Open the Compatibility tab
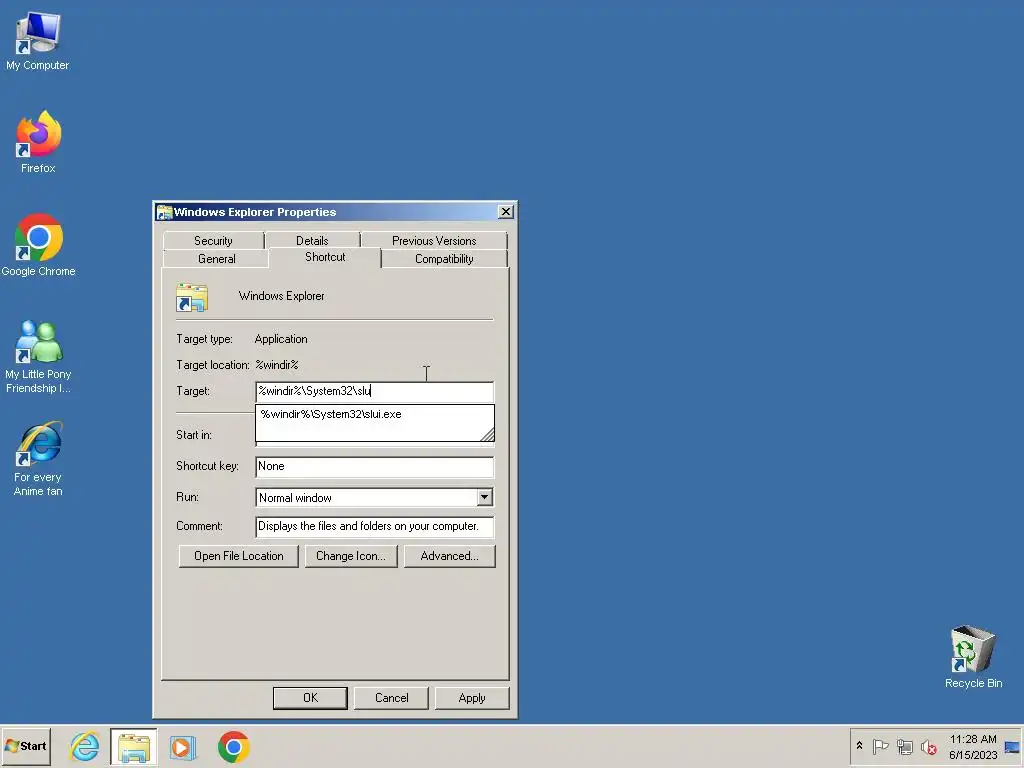The image size is (1024, 768). [x=444, y=259]
